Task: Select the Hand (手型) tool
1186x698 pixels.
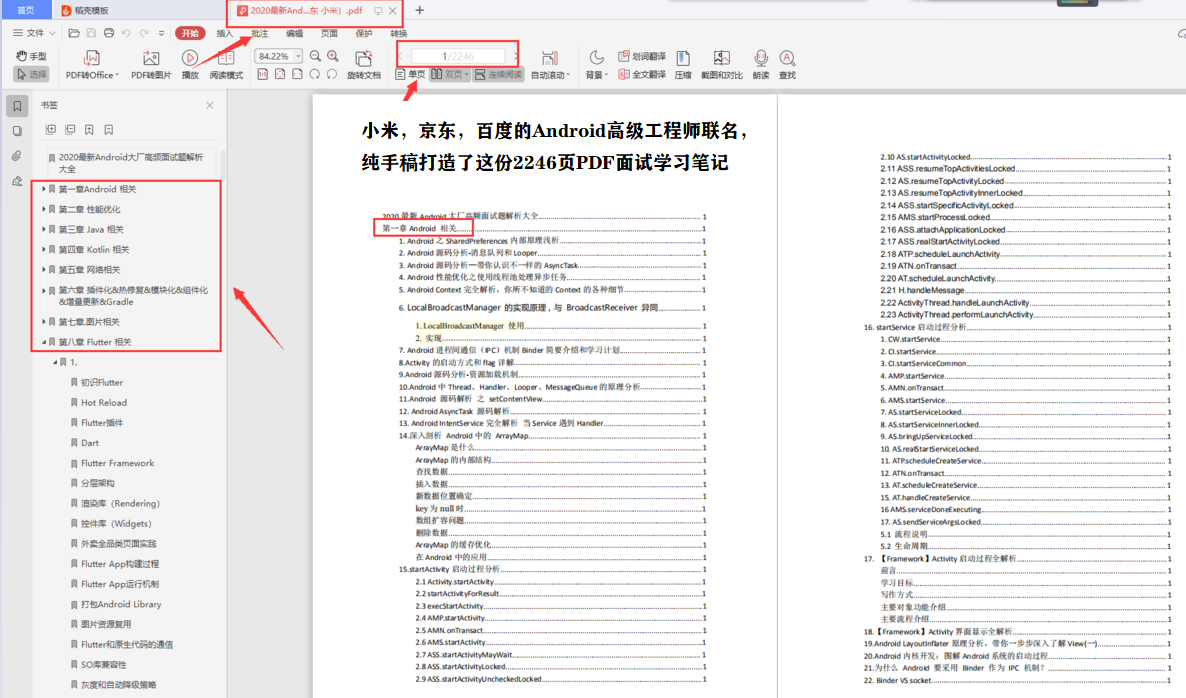Action: [x=31, y=56]
